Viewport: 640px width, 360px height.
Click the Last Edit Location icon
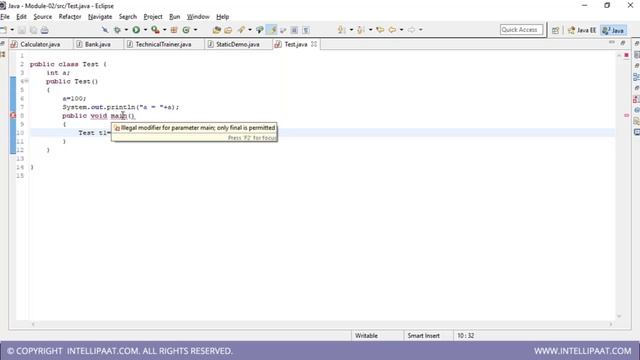click(380, 30)
